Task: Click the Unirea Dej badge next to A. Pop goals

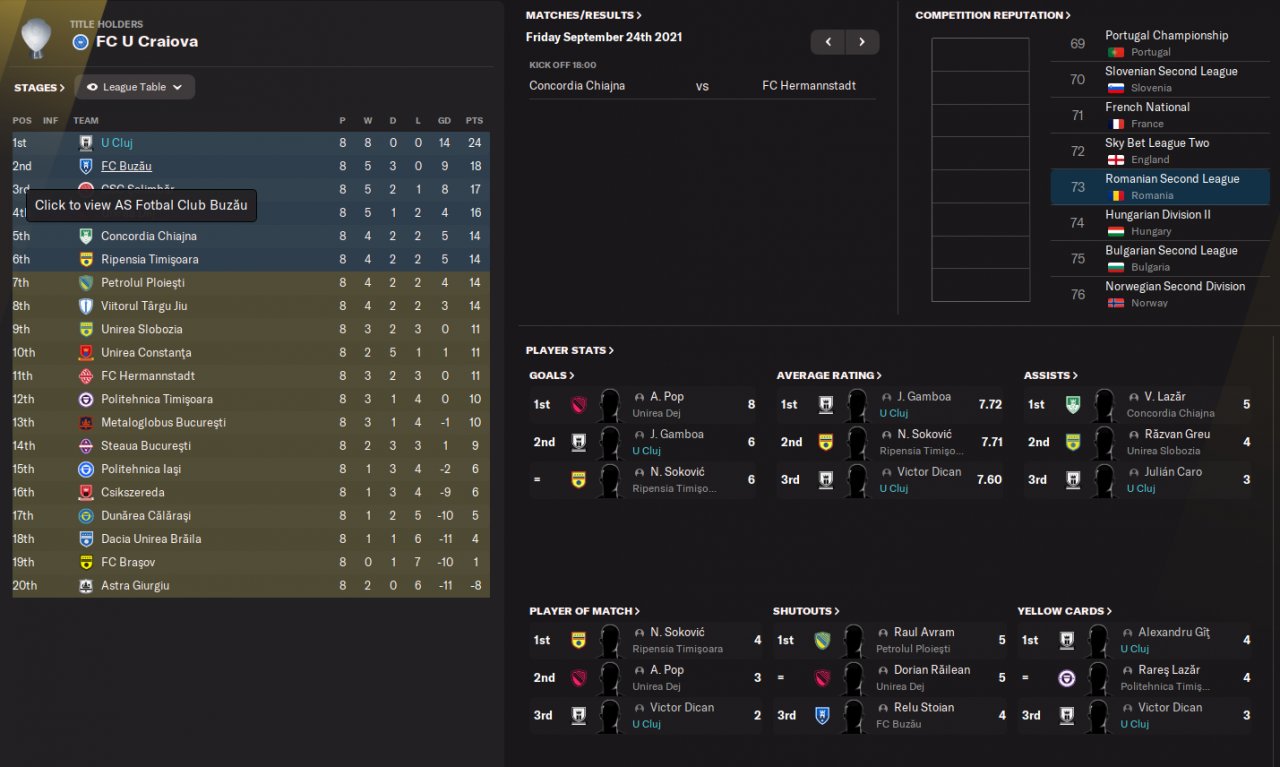Action: 577,405
